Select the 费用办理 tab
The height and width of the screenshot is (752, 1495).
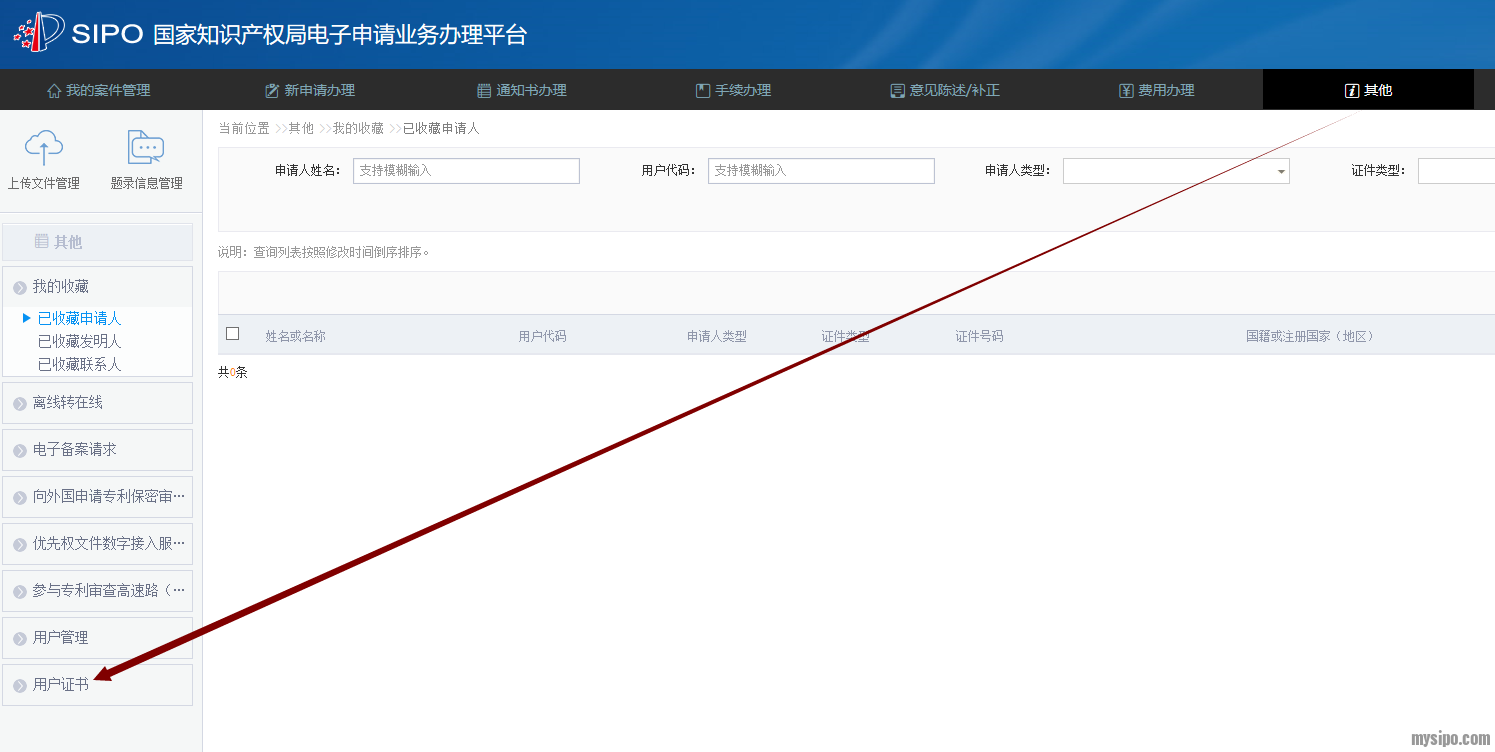pos(1156,90)
